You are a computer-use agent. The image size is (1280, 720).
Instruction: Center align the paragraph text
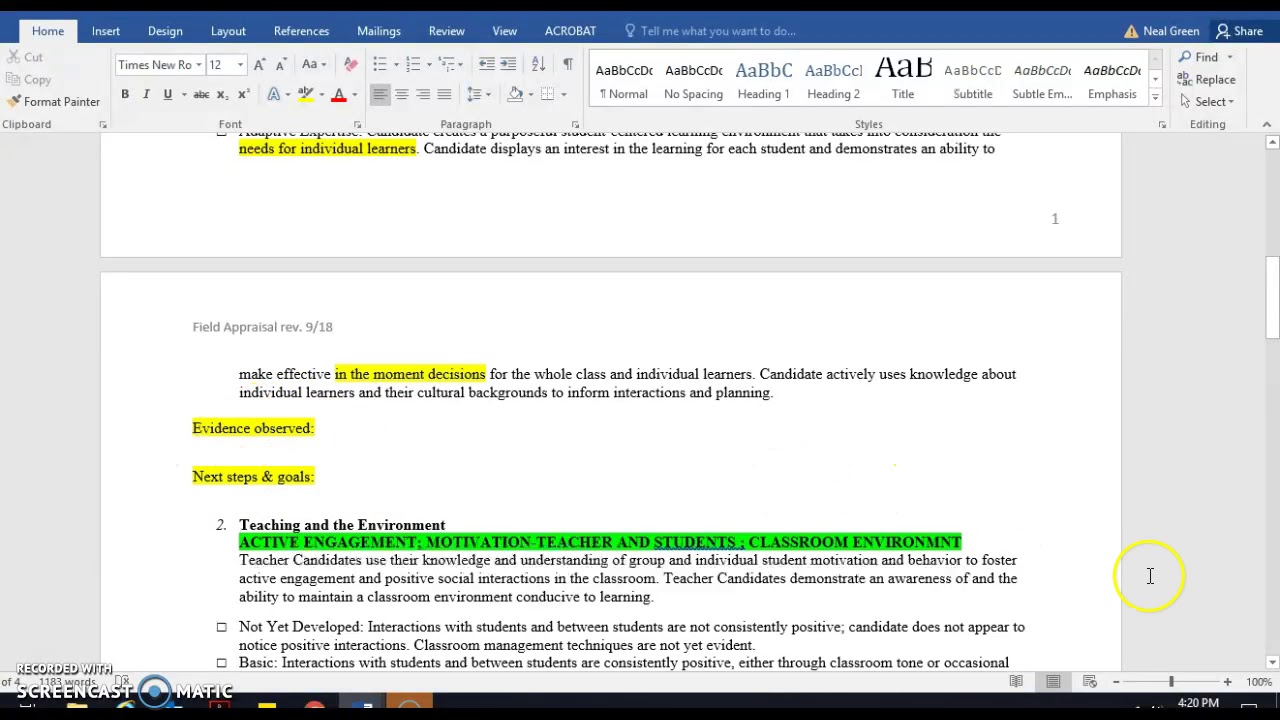401,94
